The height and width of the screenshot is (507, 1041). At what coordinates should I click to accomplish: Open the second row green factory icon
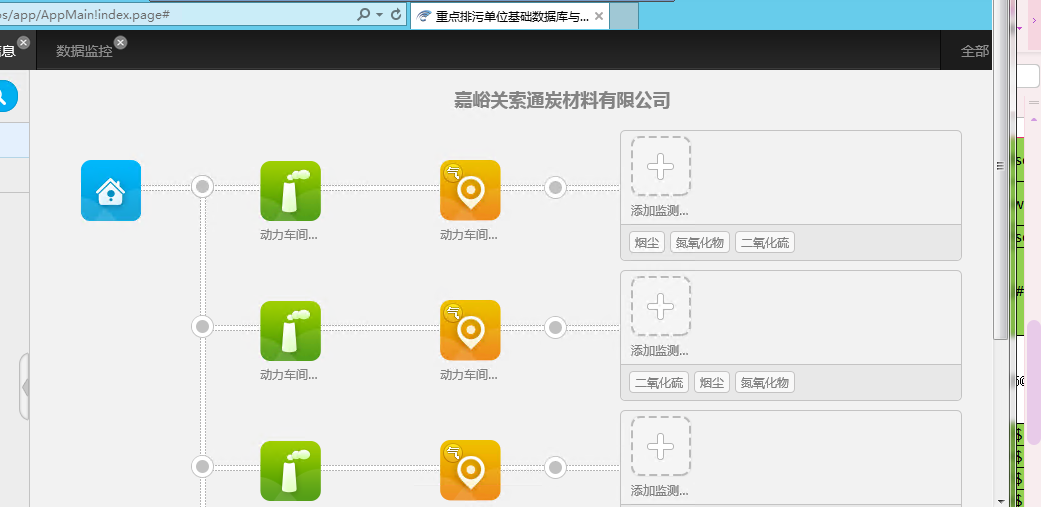coord(290,330)
